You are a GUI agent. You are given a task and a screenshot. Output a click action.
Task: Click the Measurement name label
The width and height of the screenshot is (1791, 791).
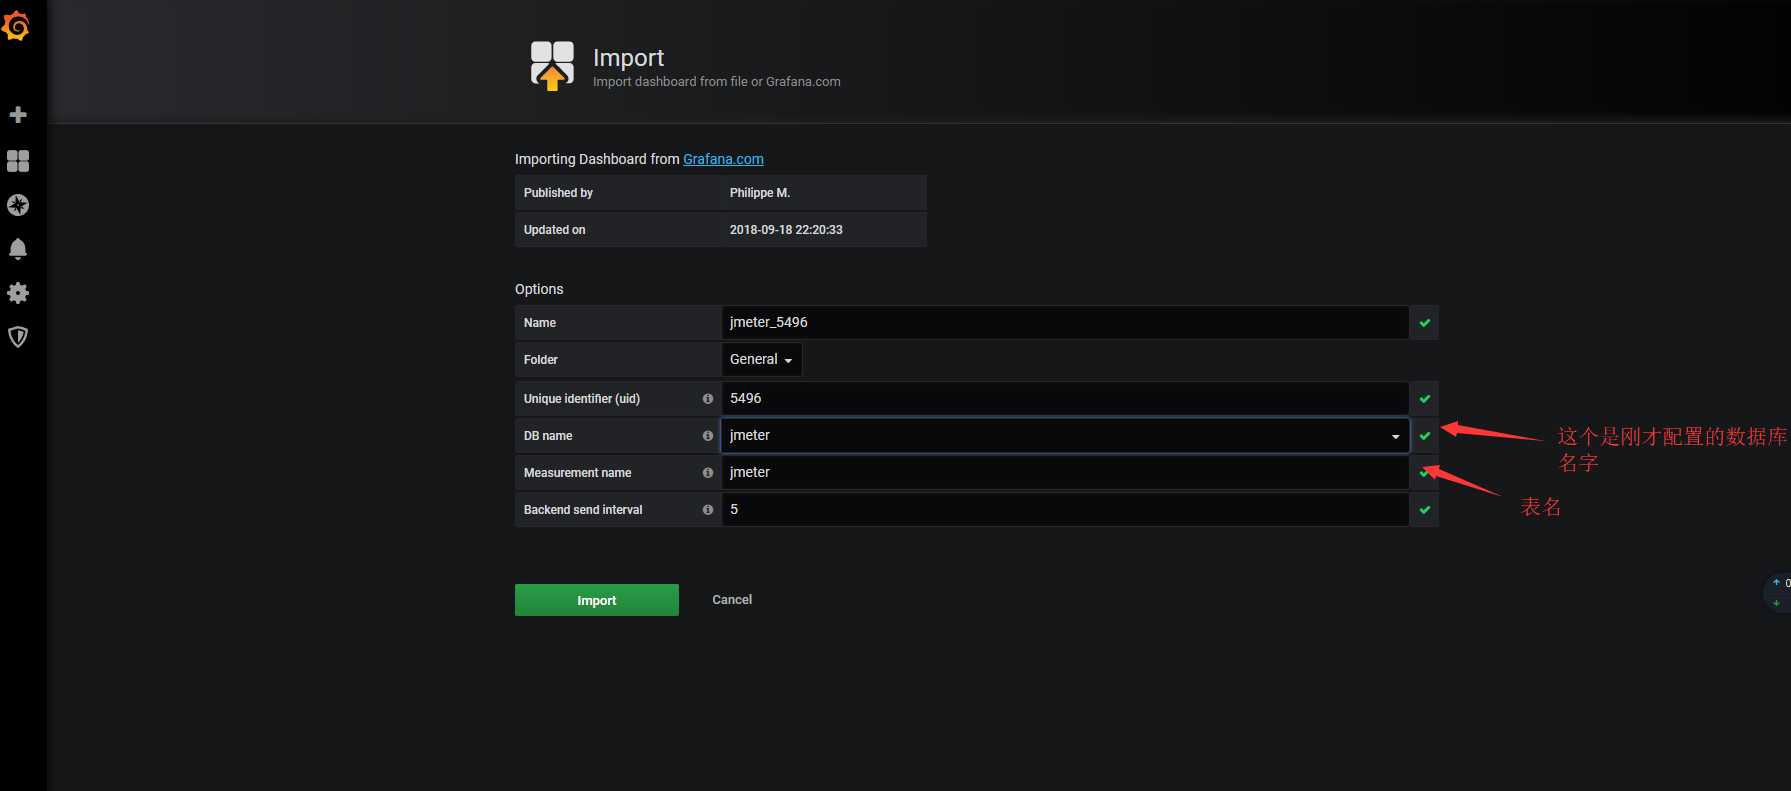[578, 473]
